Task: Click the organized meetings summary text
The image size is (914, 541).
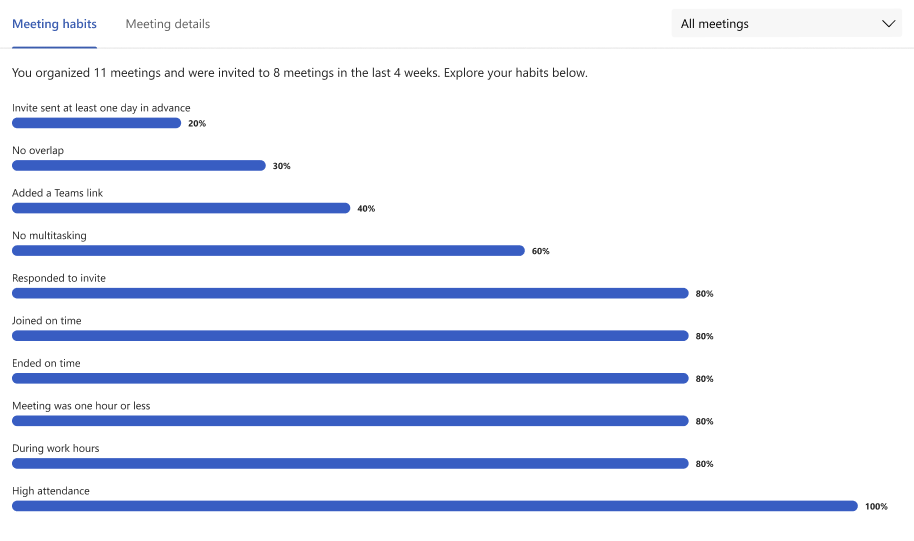Action: 299,73
